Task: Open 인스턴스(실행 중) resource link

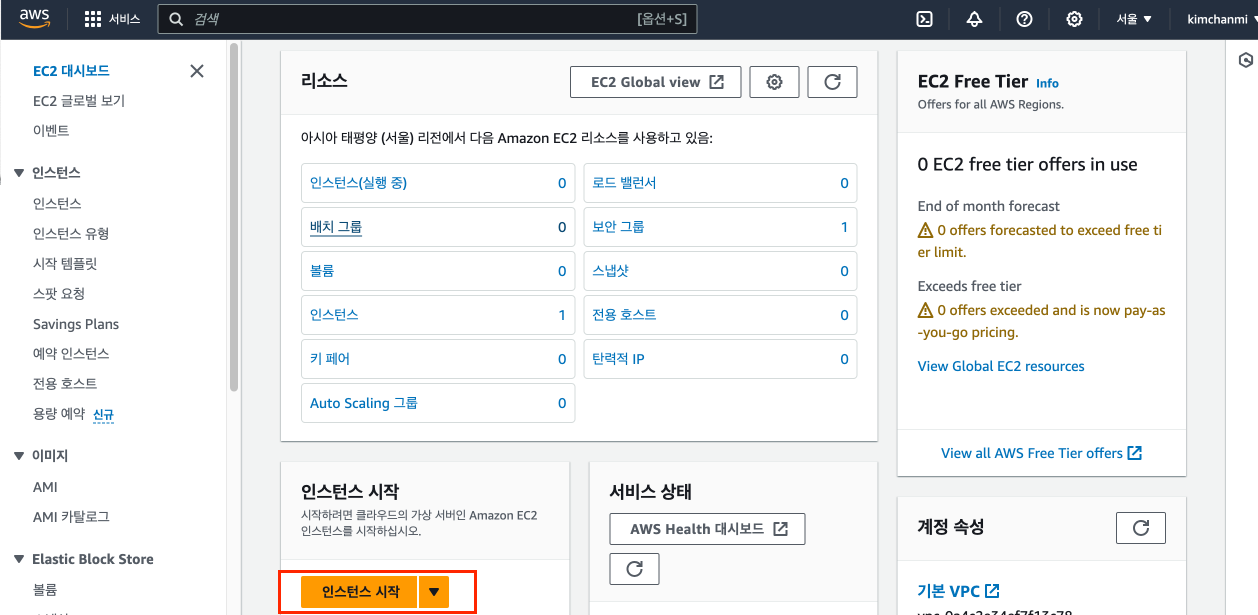Action: (358, 183)
